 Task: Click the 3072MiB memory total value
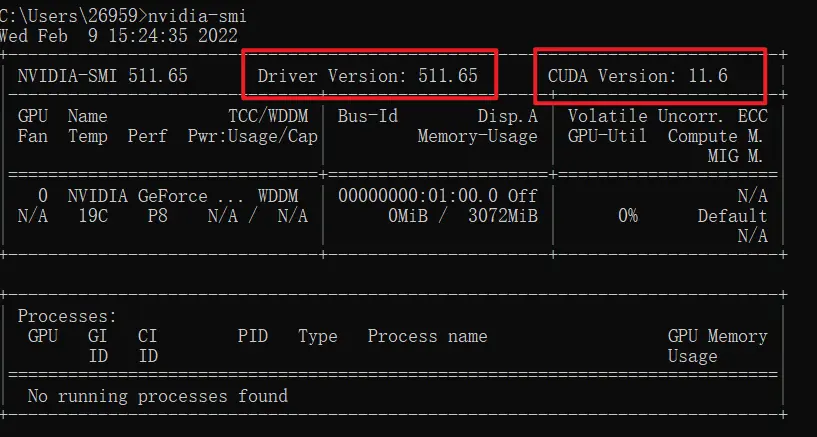[x=503, y=216]
